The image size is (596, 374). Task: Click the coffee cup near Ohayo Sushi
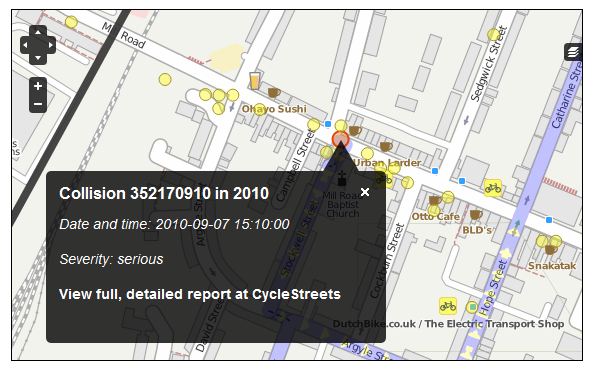tap(274, 92)
